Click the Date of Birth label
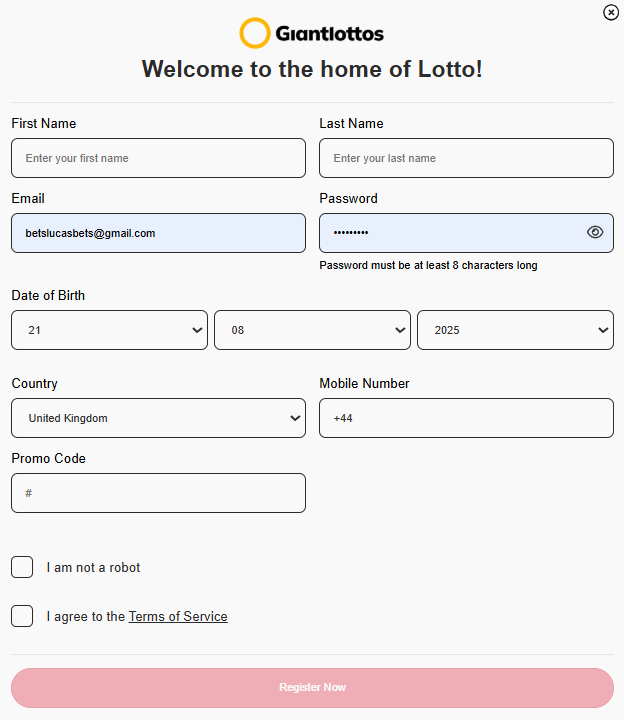The width and height of the screenshot is (624, 720). point(48,296)
